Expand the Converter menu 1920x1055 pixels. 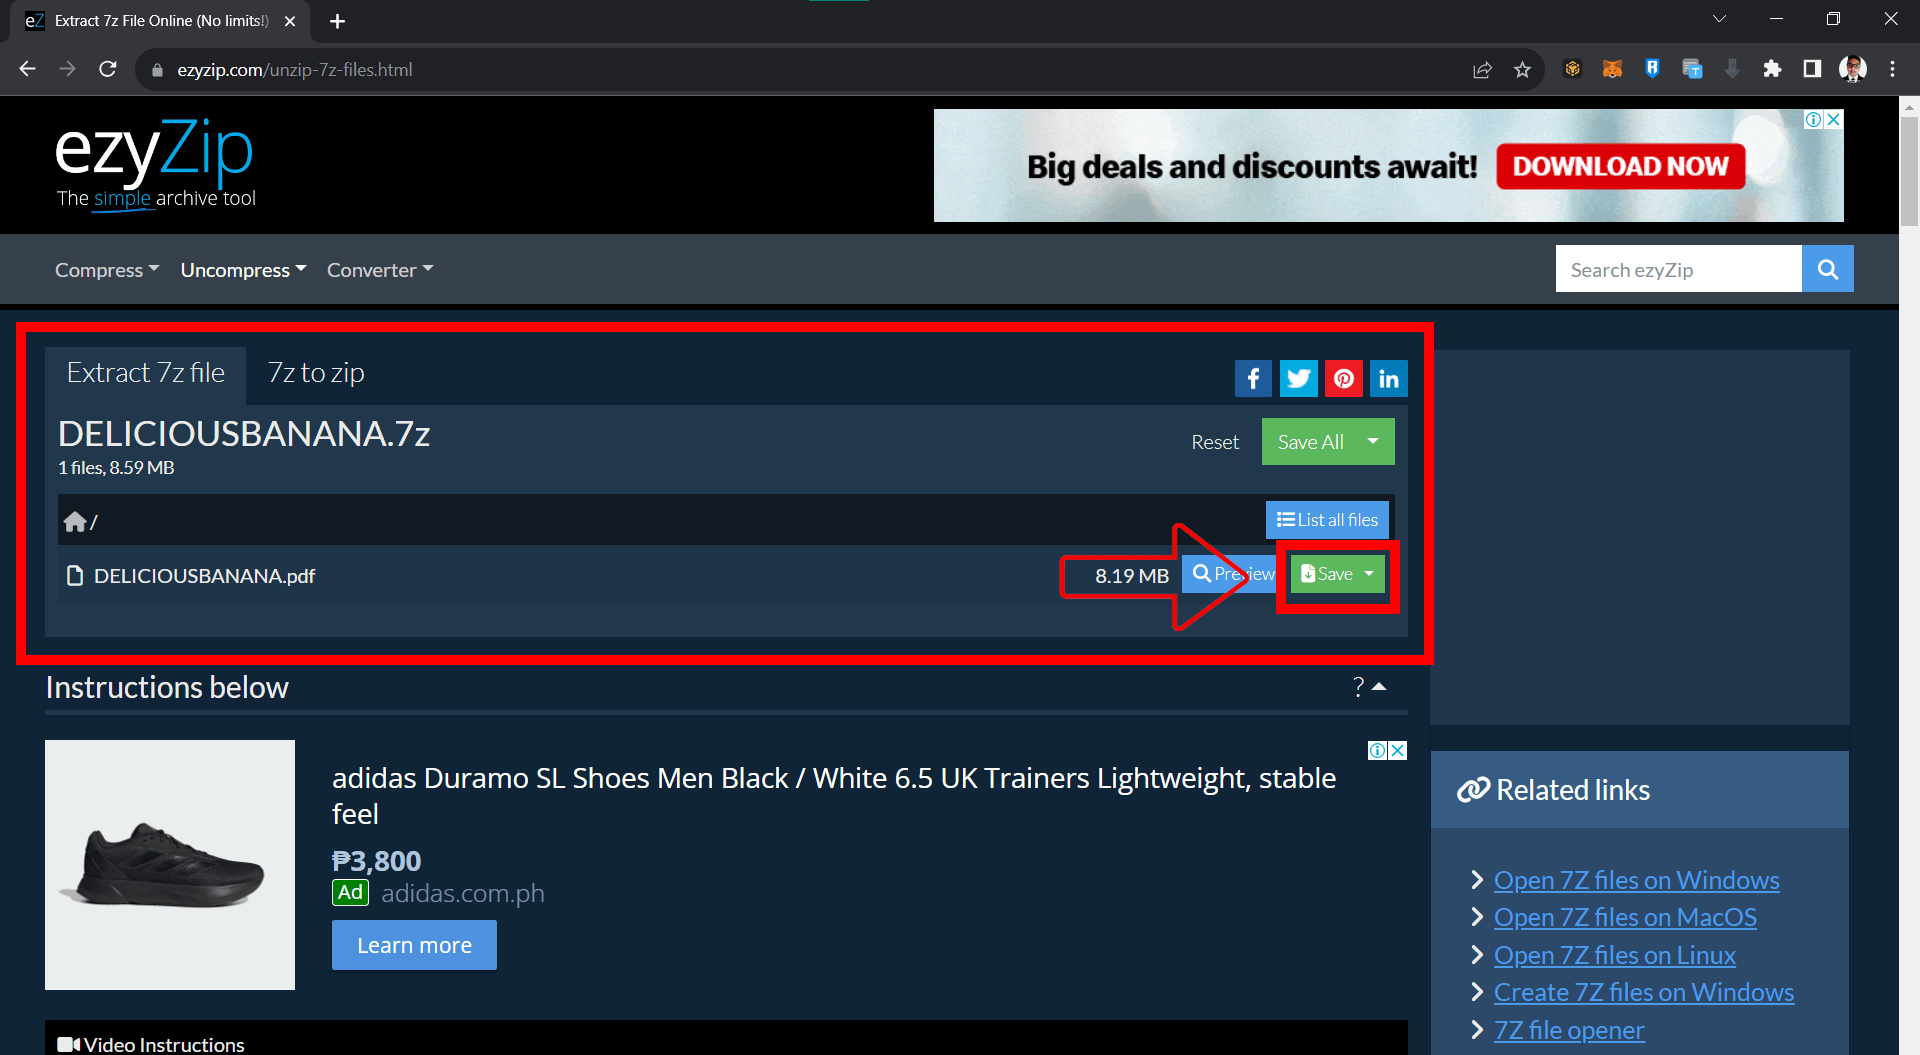click(x=379, y=270)
